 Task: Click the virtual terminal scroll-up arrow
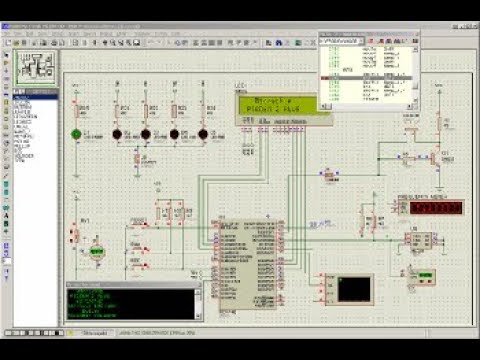click(x=198, y=292)
